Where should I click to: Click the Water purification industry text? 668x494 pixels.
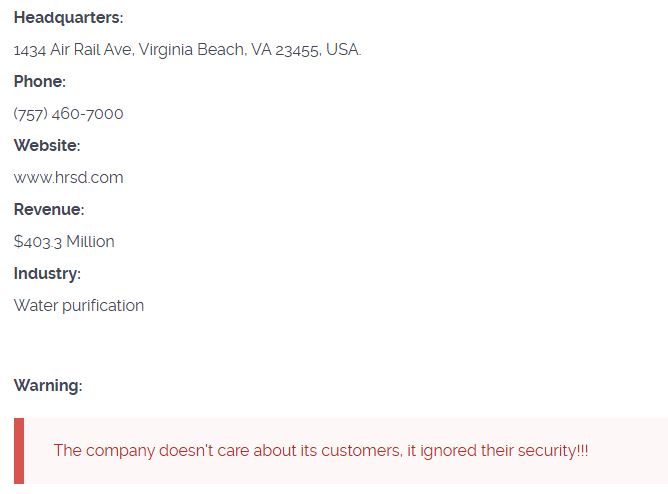(79, 306)
